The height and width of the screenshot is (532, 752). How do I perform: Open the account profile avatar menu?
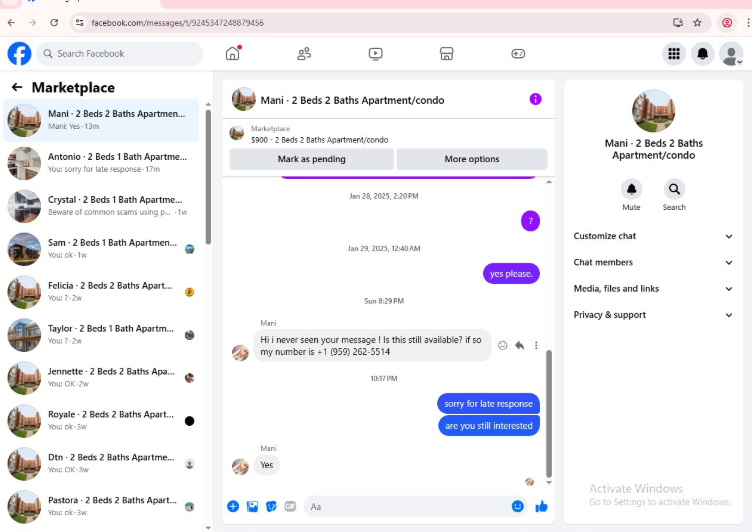coord(731,54)
